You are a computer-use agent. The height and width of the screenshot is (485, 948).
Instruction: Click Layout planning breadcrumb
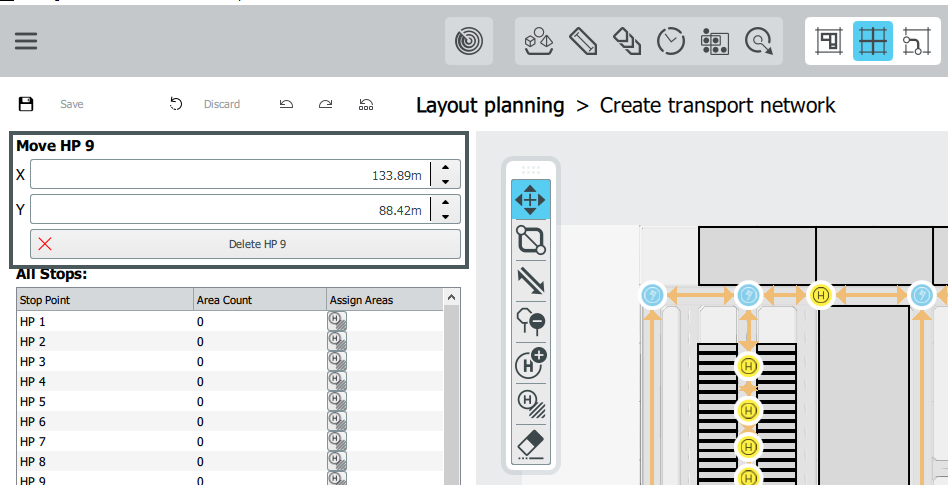[490, 105]
